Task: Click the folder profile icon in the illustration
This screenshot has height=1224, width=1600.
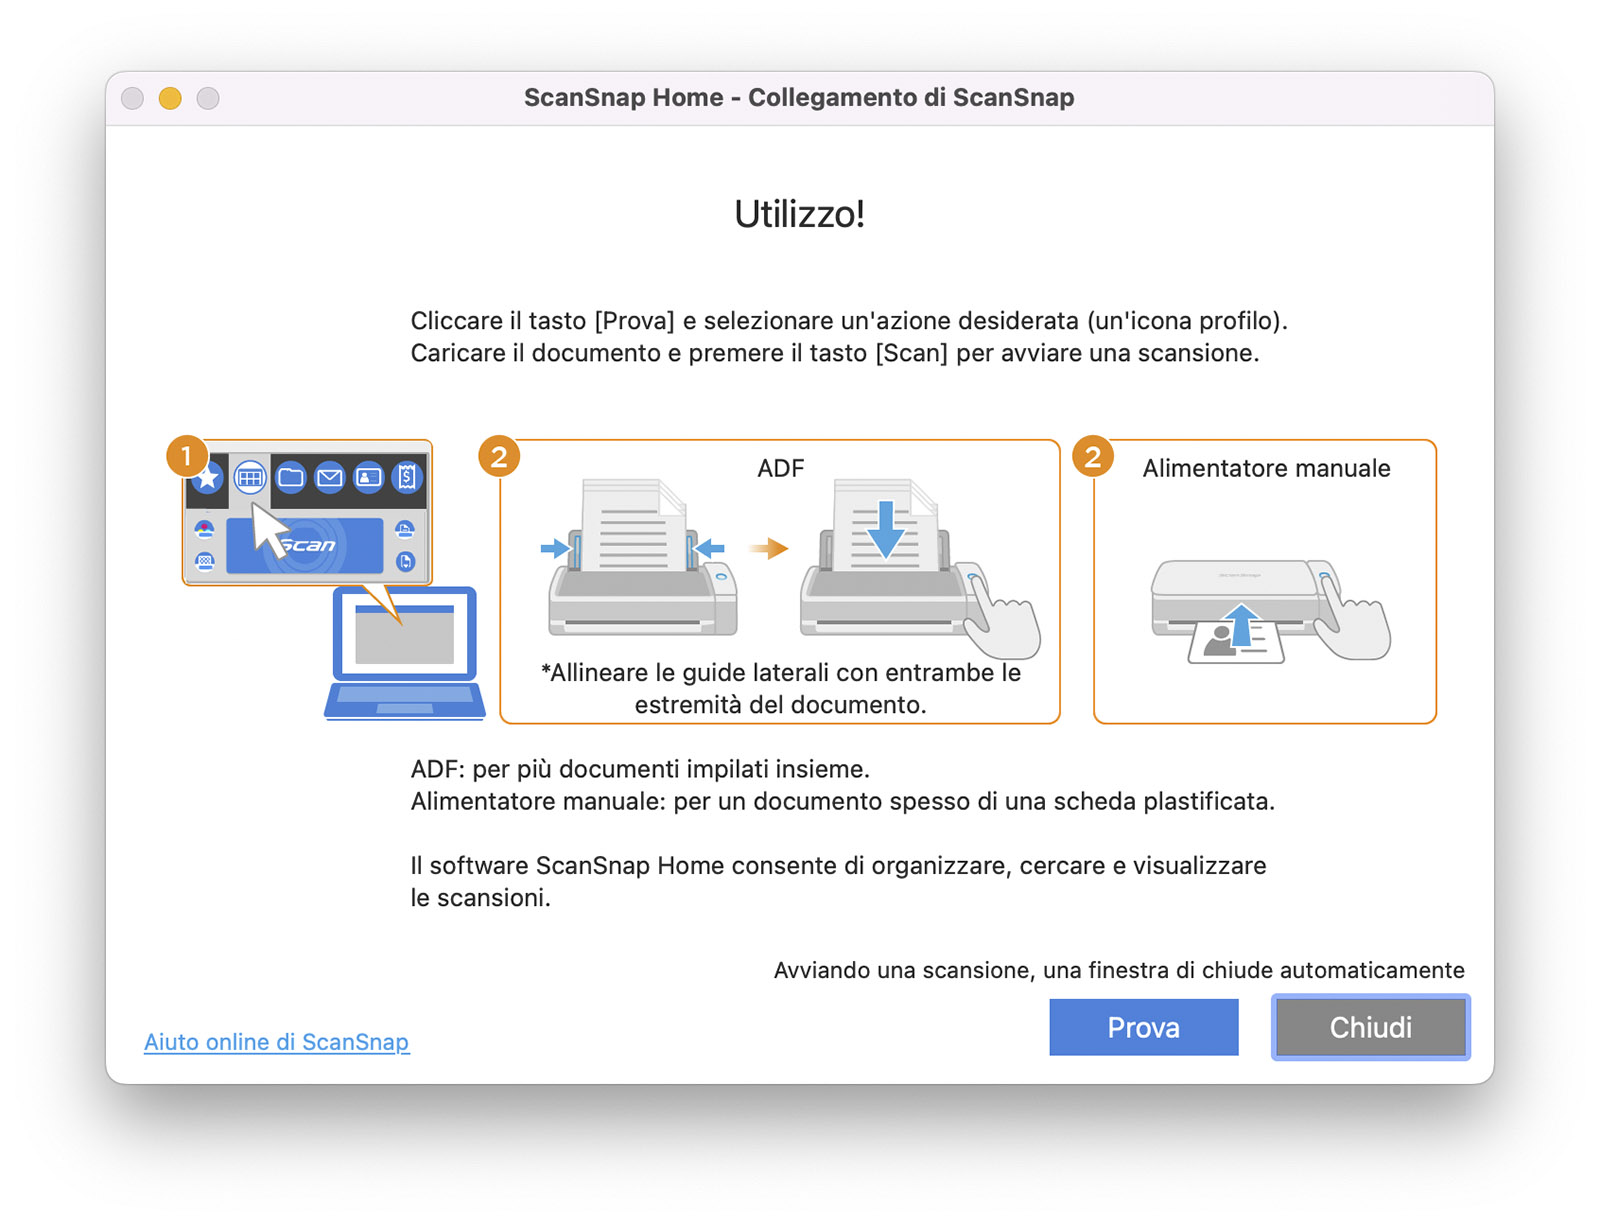Action: click(290, 478)
